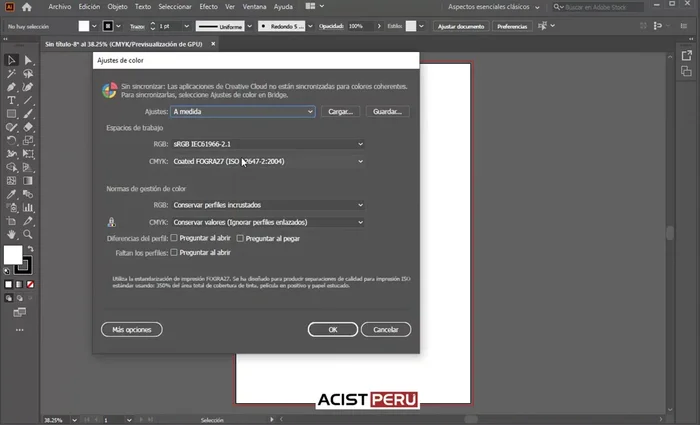The image size is (700, 425).
Task: Select the Column Graph tool
Action: pos(28,208)
